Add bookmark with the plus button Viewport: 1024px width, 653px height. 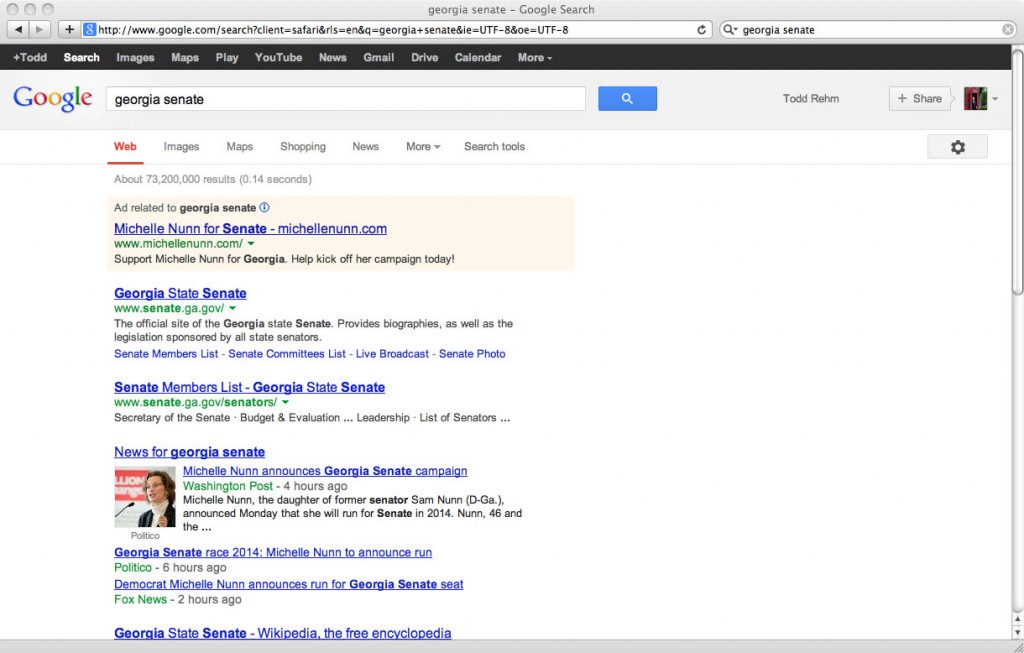69,29
